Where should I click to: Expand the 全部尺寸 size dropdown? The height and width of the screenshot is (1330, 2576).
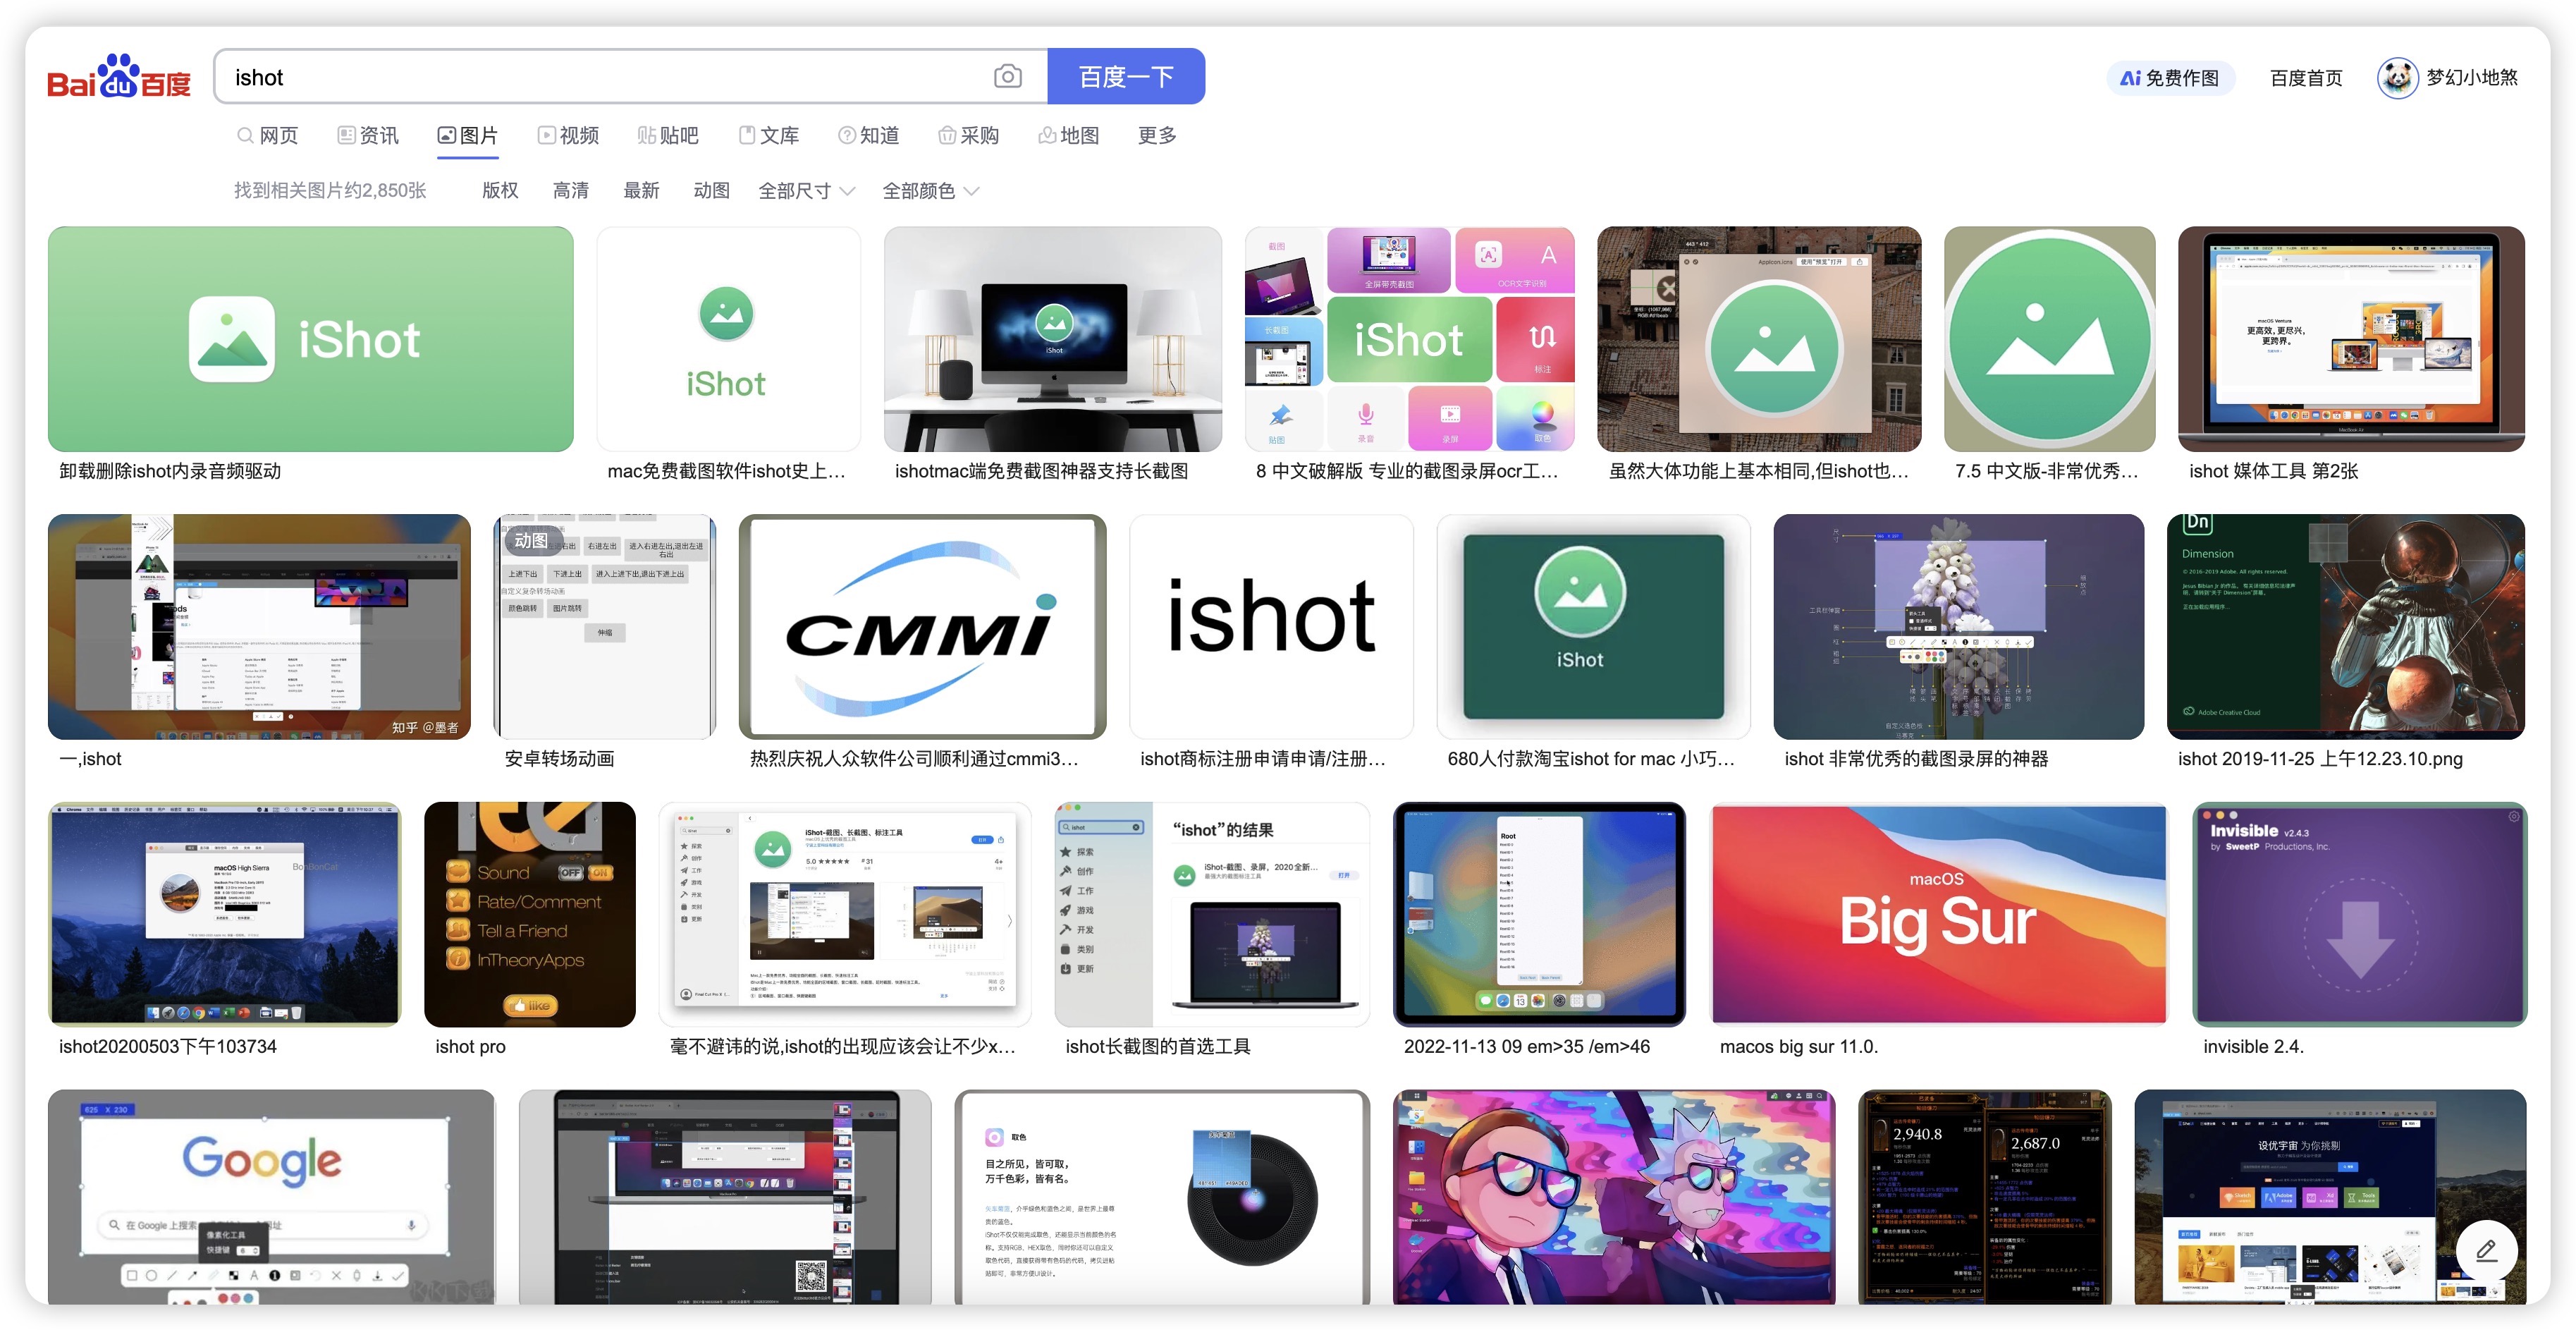(x=806, y=191)
